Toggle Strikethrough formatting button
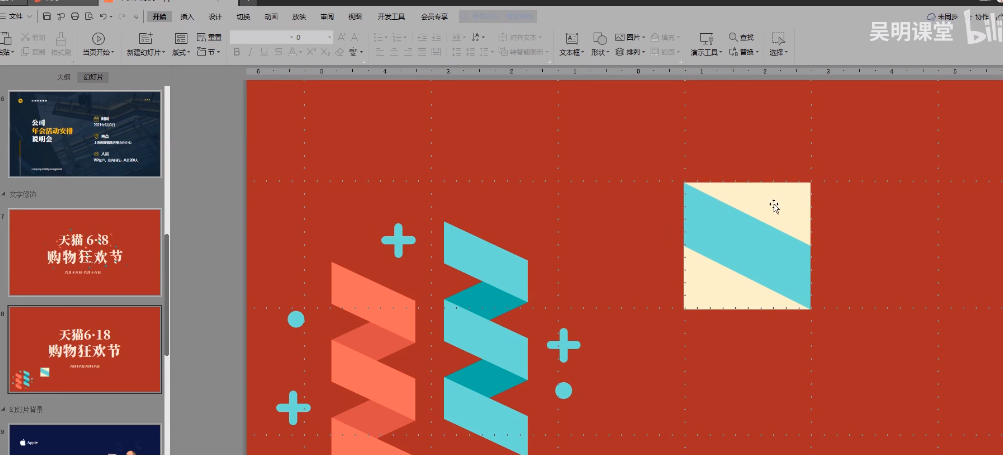The image size is (1003, 455). [x=278, y=52]
